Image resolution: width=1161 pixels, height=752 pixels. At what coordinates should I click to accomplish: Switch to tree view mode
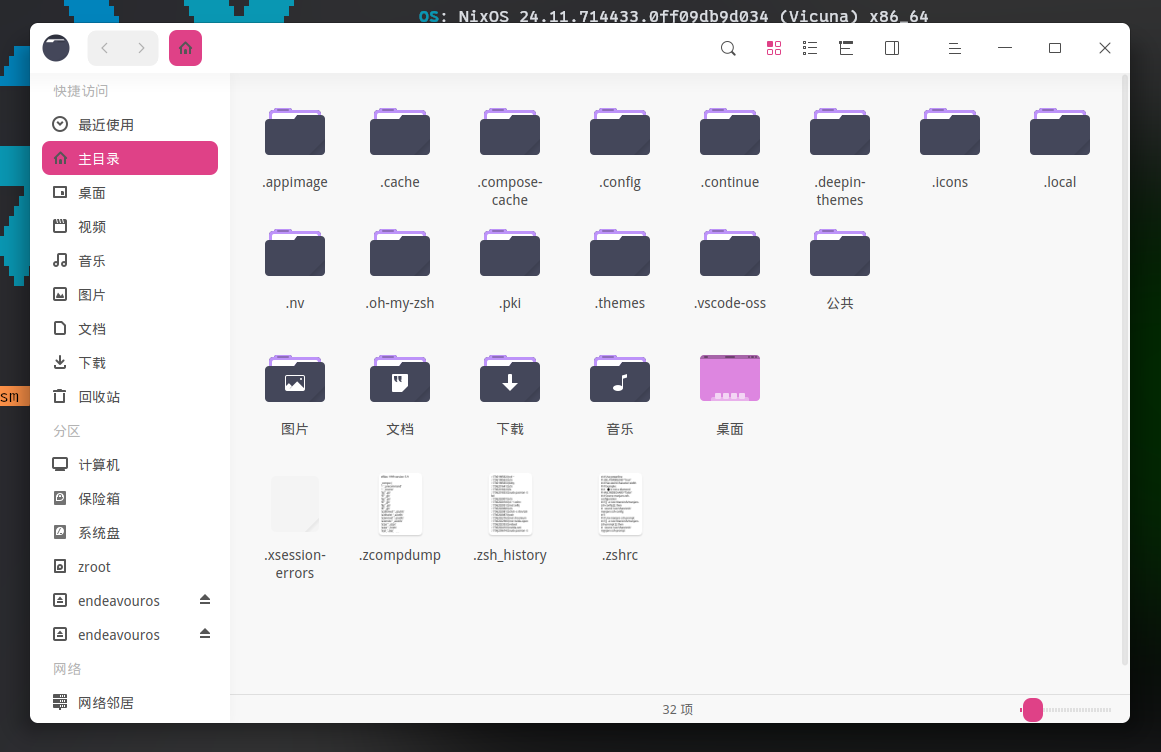(846, 48)
